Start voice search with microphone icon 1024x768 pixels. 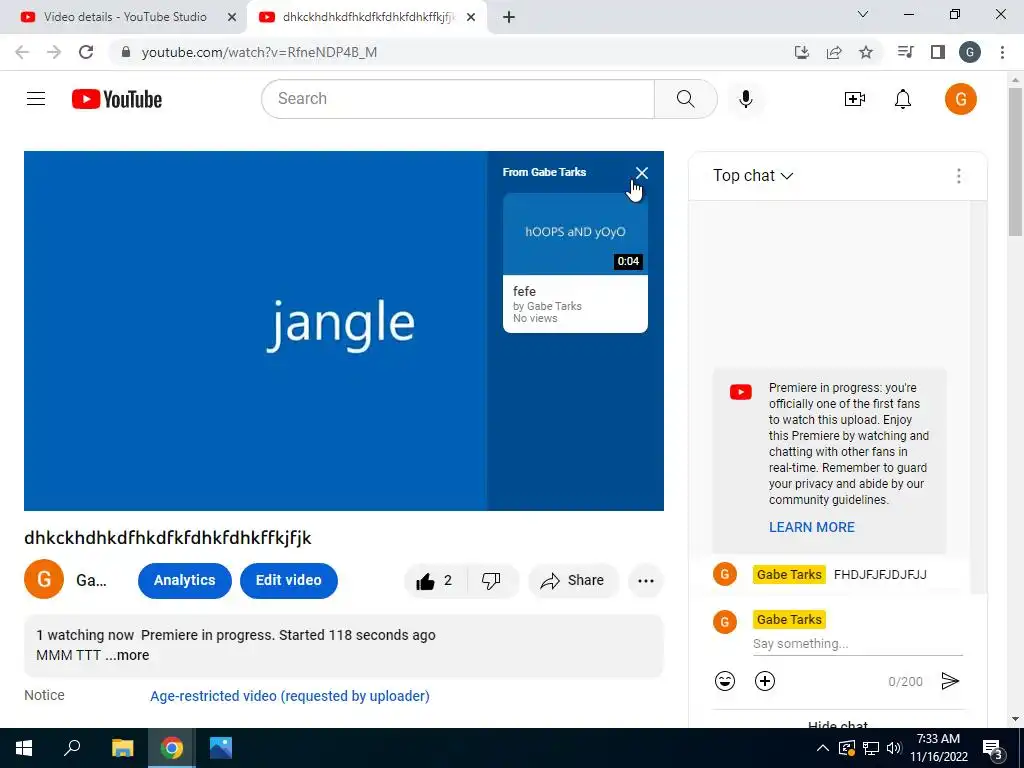[746, 99]
